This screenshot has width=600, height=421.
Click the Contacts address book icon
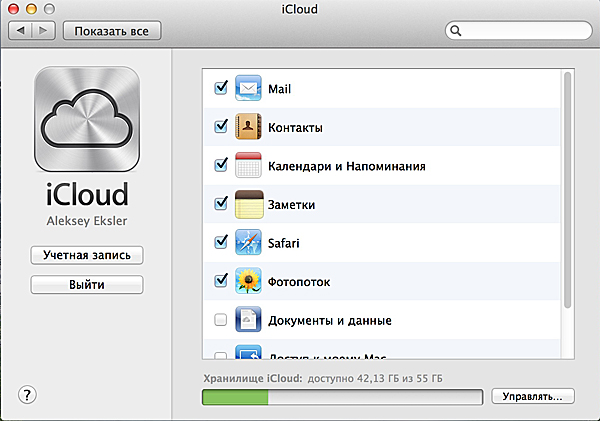(x=248, y=127)
